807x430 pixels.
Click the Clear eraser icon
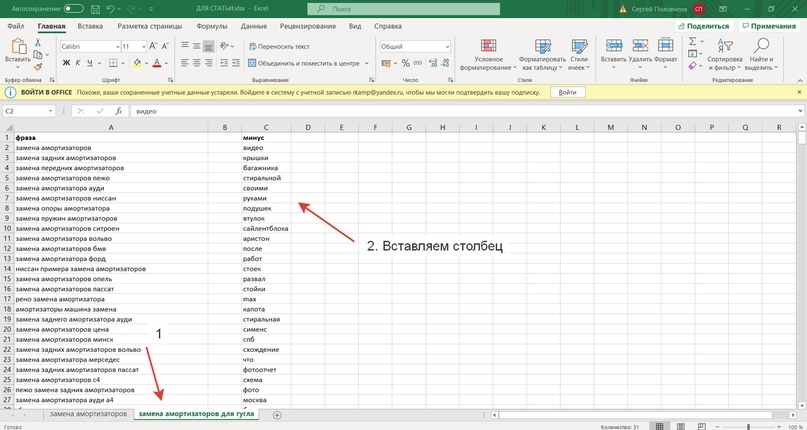[692, 66]
